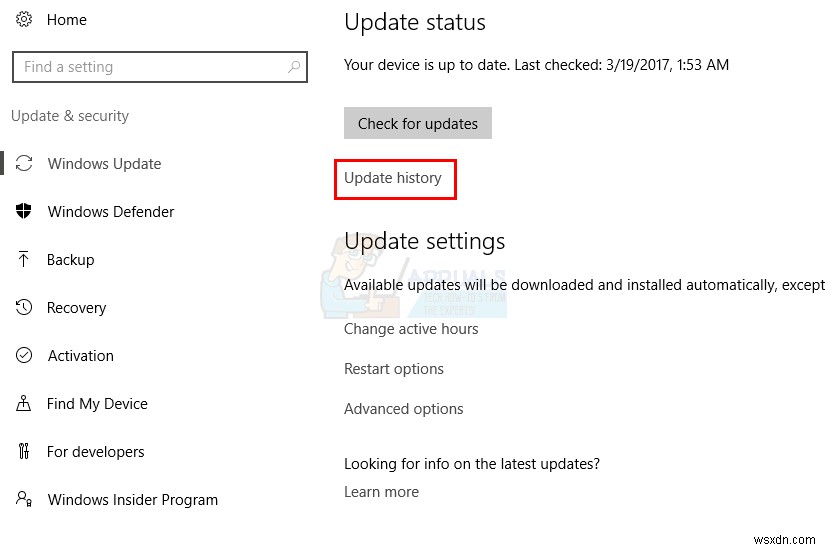The image size is (827, 550).
Task: Open Restart options
Action: point(394,369)
